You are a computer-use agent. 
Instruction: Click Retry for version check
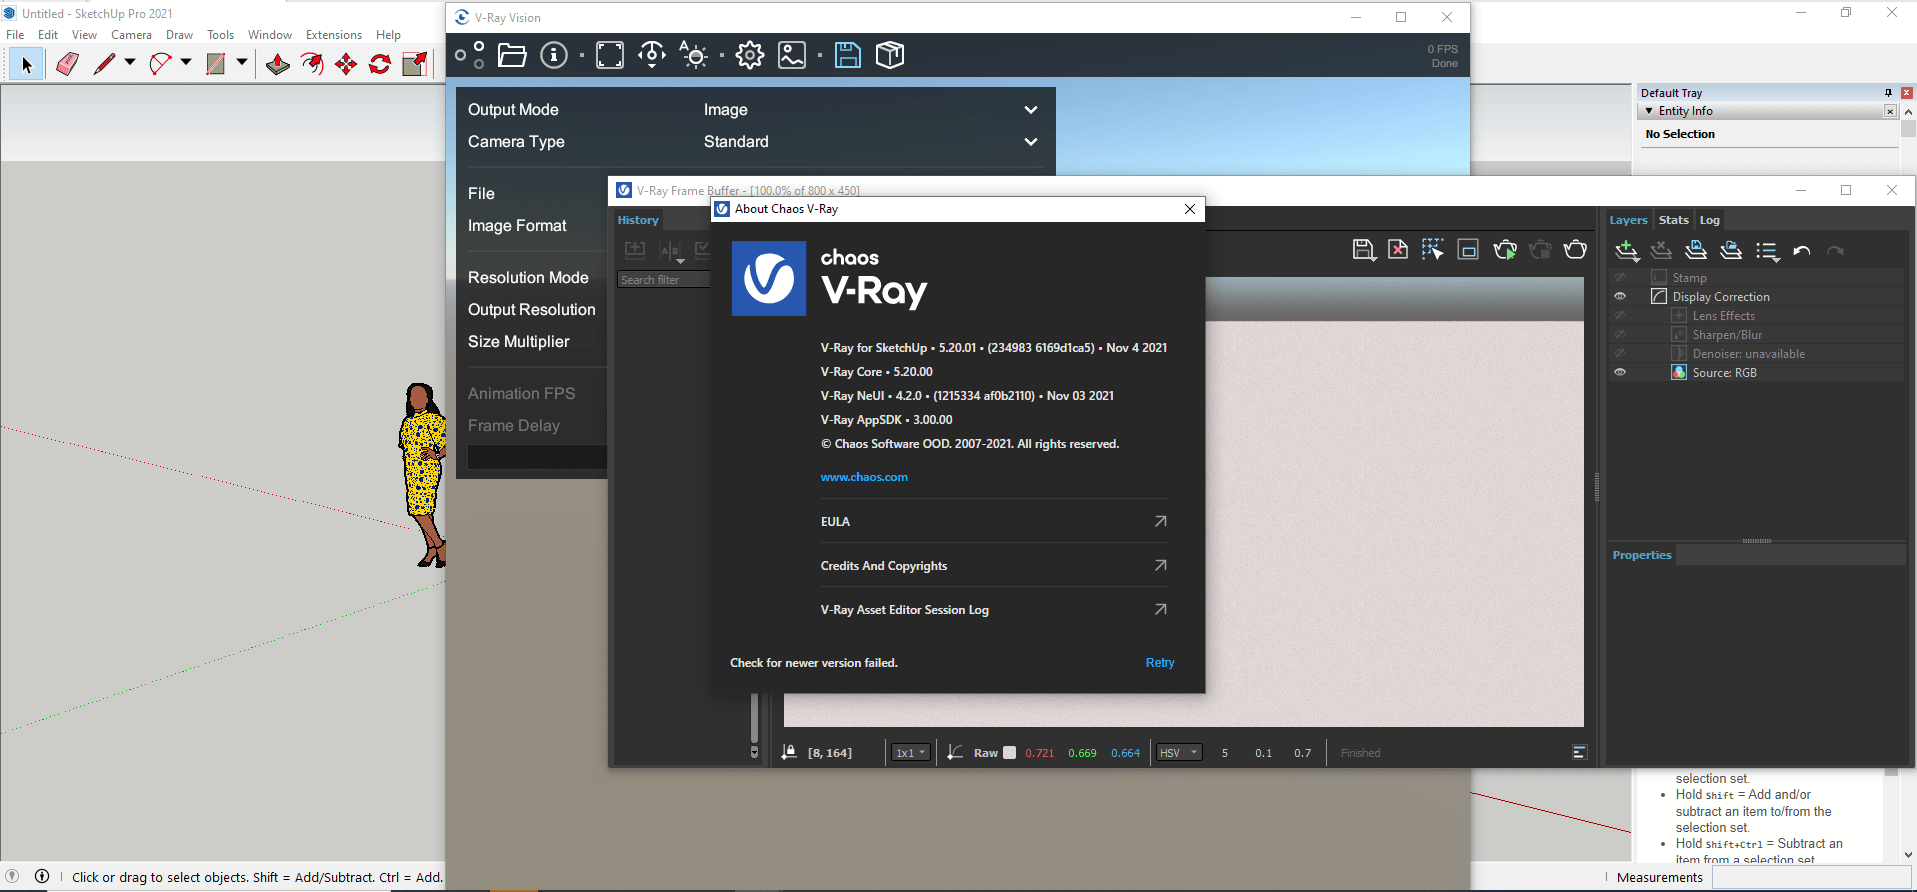click(x=1160, y=662)
